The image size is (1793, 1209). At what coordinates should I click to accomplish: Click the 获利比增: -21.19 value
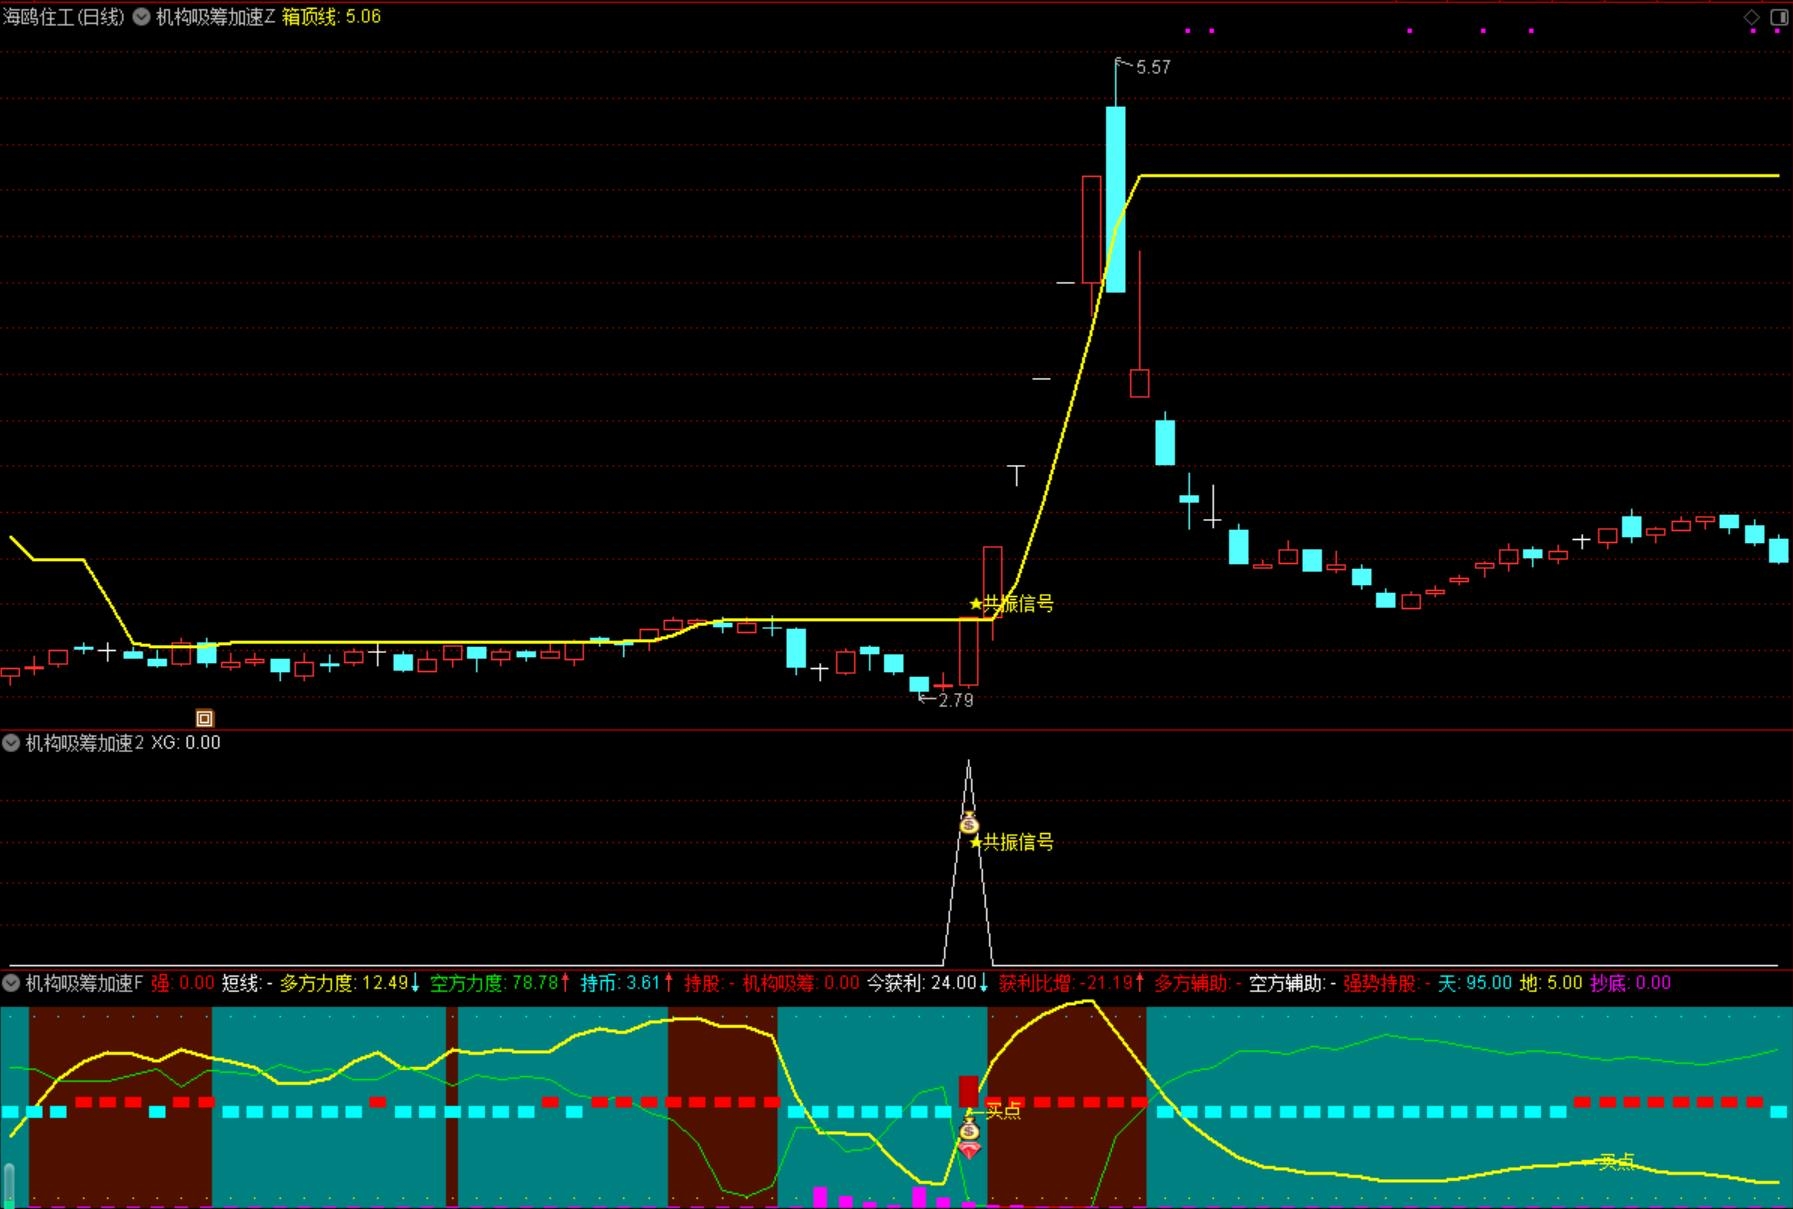tap(1072, 983)
